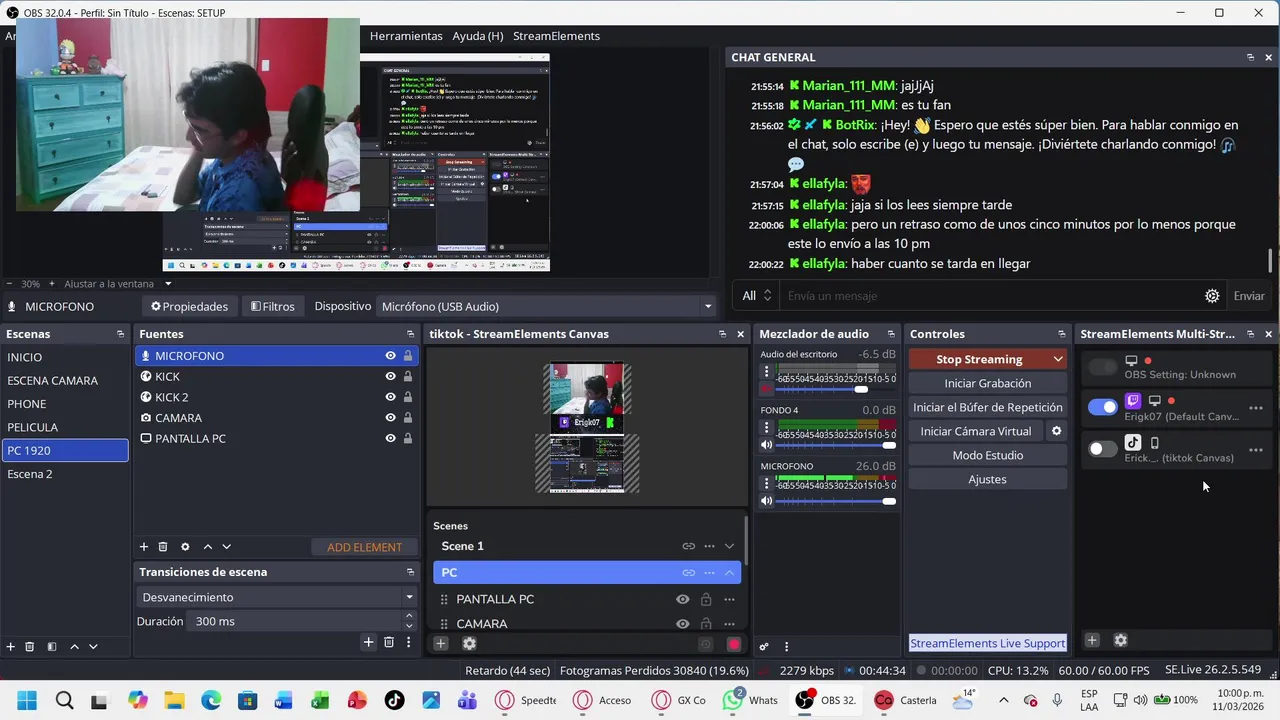Image resolution: width=1280 pixels, height=720 pixels.
Task: Open WhatsApp from the taskbar
Action: 751,700
